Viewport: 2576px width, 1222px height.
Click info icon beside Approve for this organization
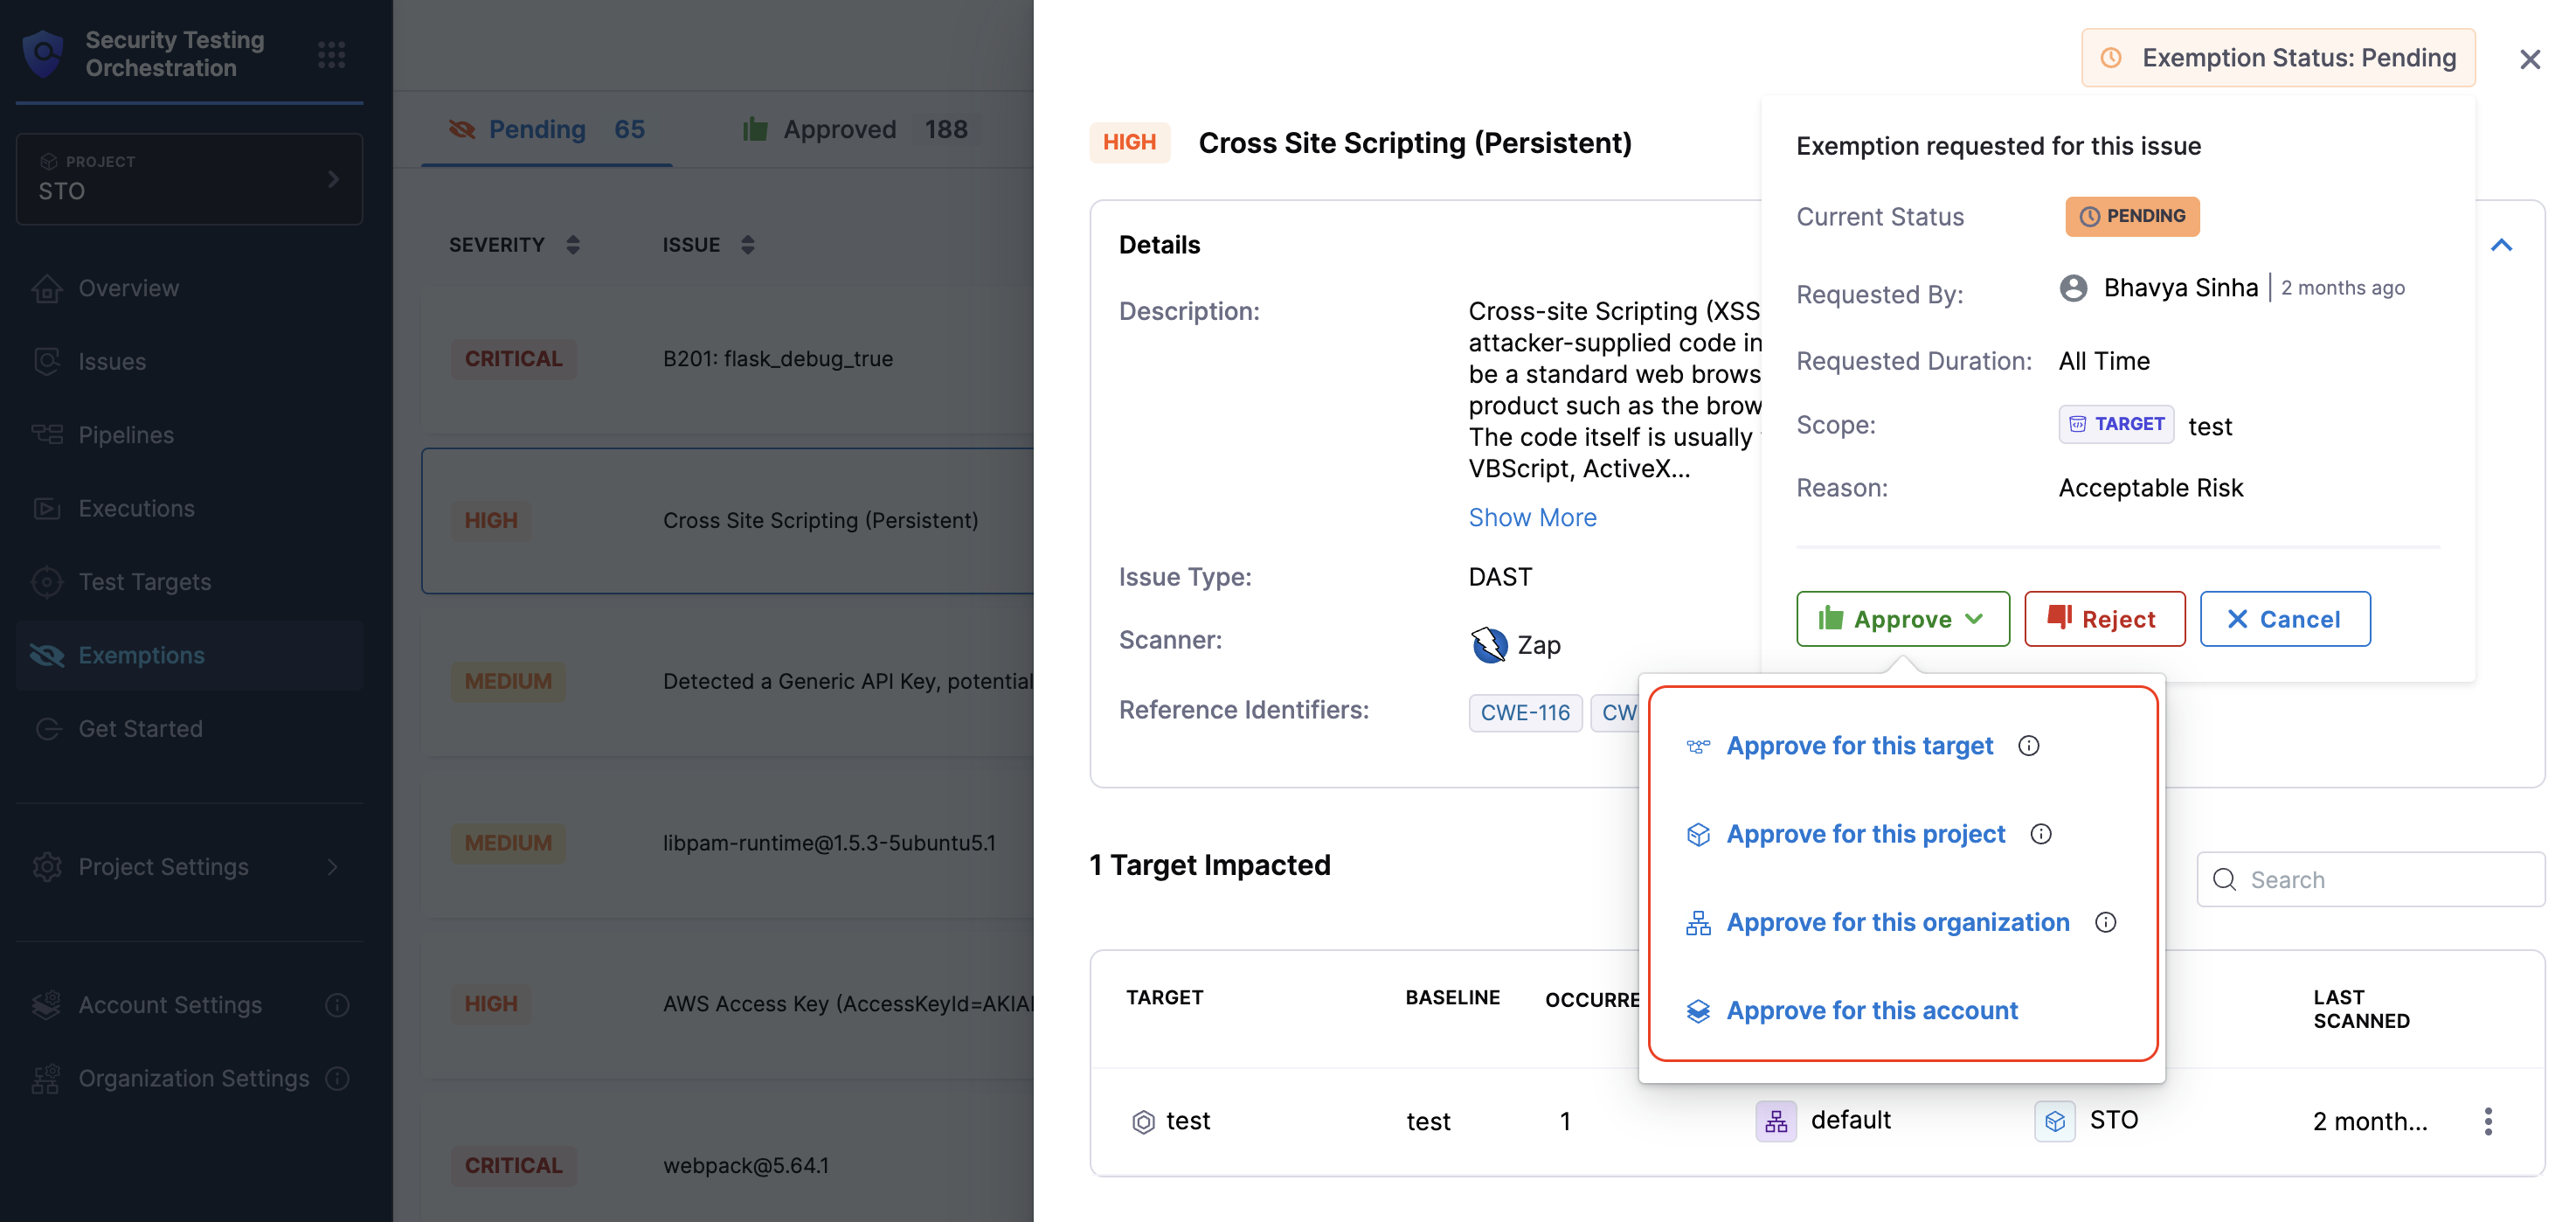tap(2105, 922)
